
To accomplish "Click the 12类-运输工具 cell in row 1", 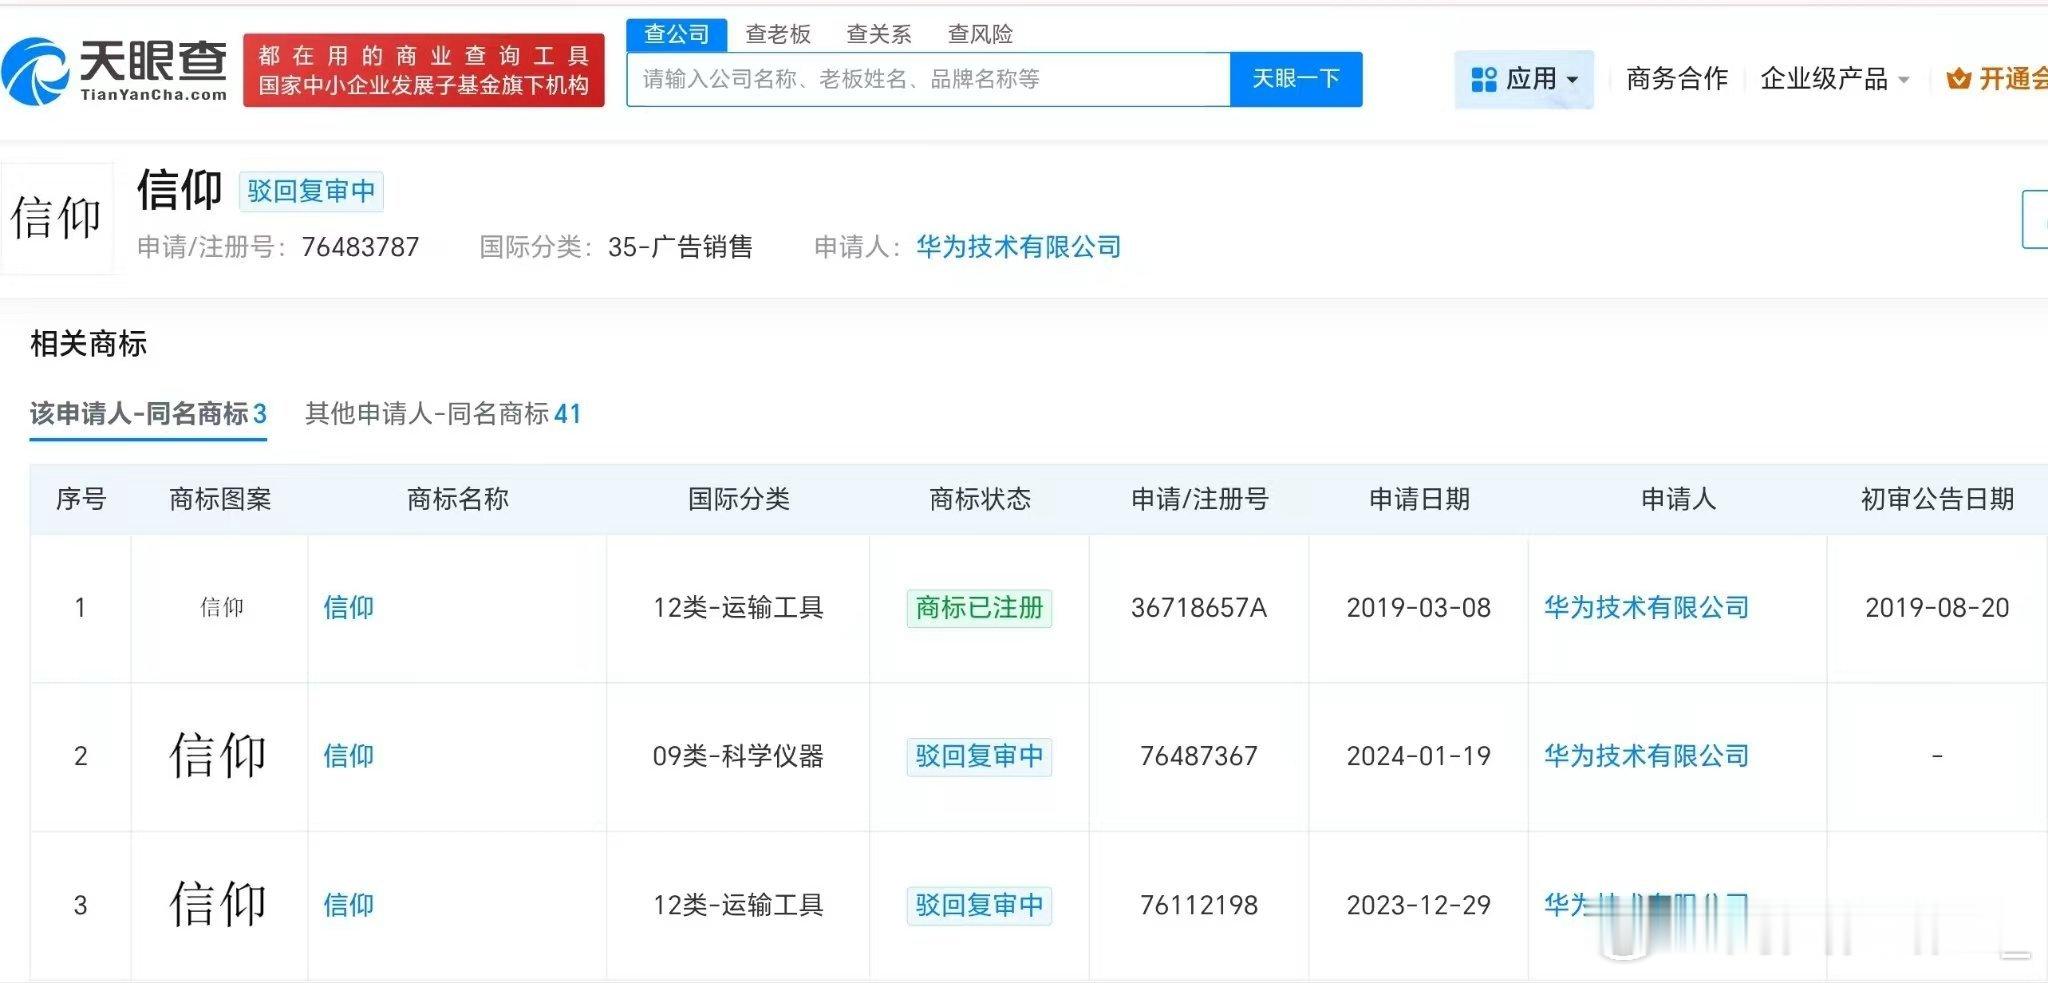I will click(x=738, y=608).
